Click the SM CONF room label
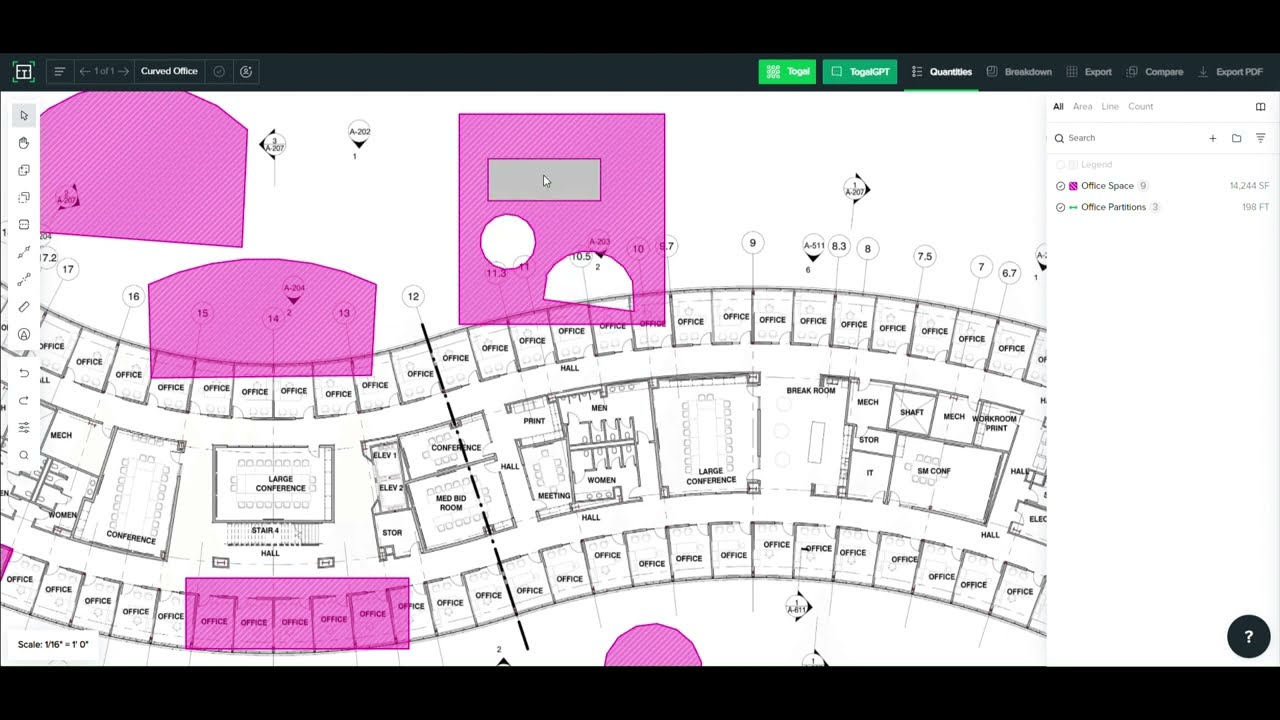This screenshot has width=1280, height=720. (934, 471)
